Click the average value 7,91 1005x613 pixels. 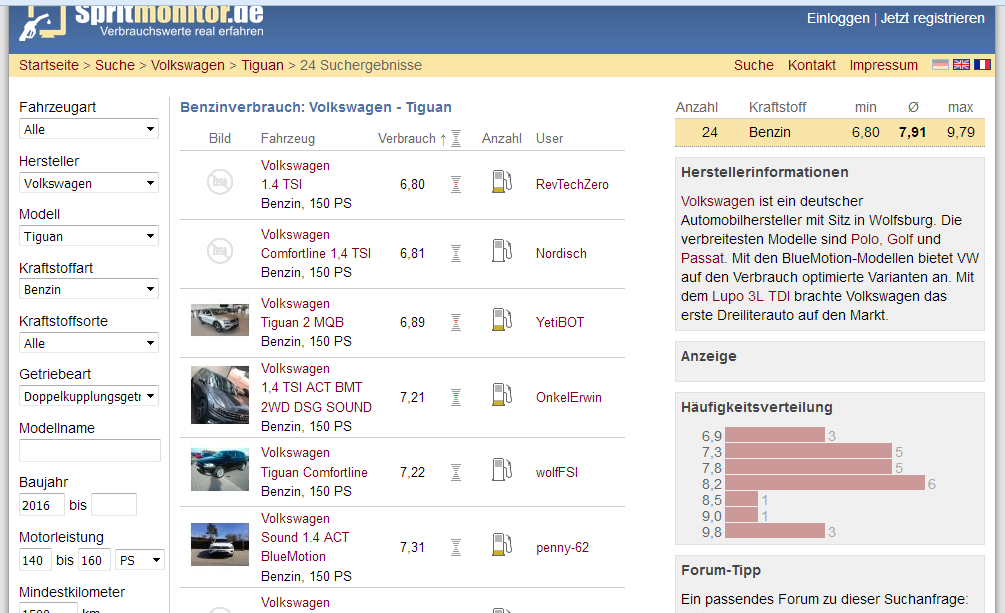tap(913, 133)
